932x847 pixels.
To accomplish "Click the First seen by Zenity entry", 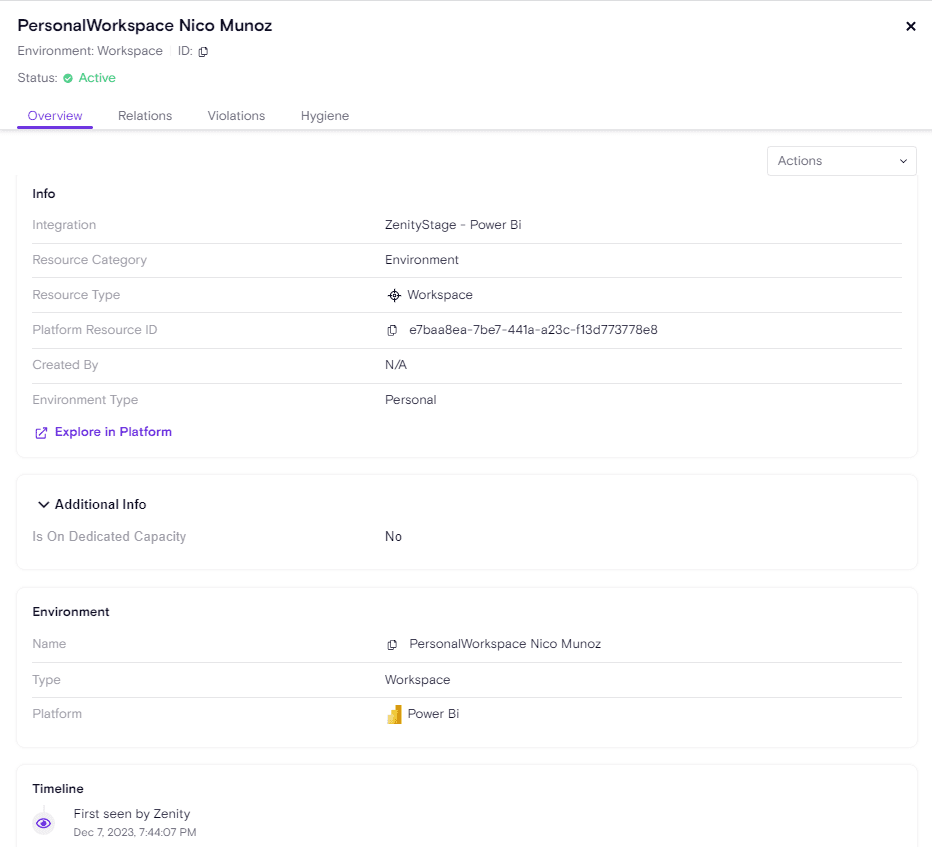I will coord(132,814).
